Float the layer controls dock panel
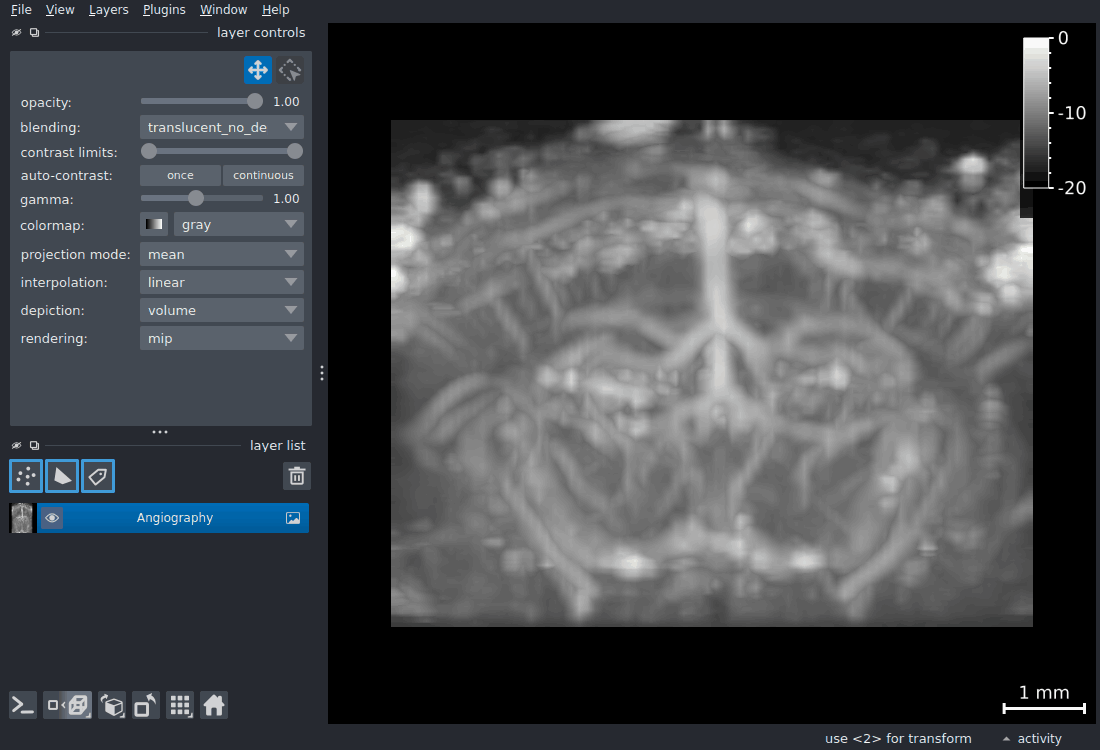The width and height of the screenshot is (1100, 750). click(x=34, y=32)
